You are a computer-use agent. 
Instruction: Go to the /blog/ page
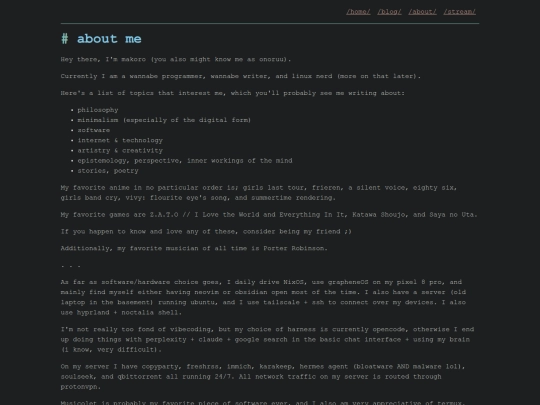[389, 12]
